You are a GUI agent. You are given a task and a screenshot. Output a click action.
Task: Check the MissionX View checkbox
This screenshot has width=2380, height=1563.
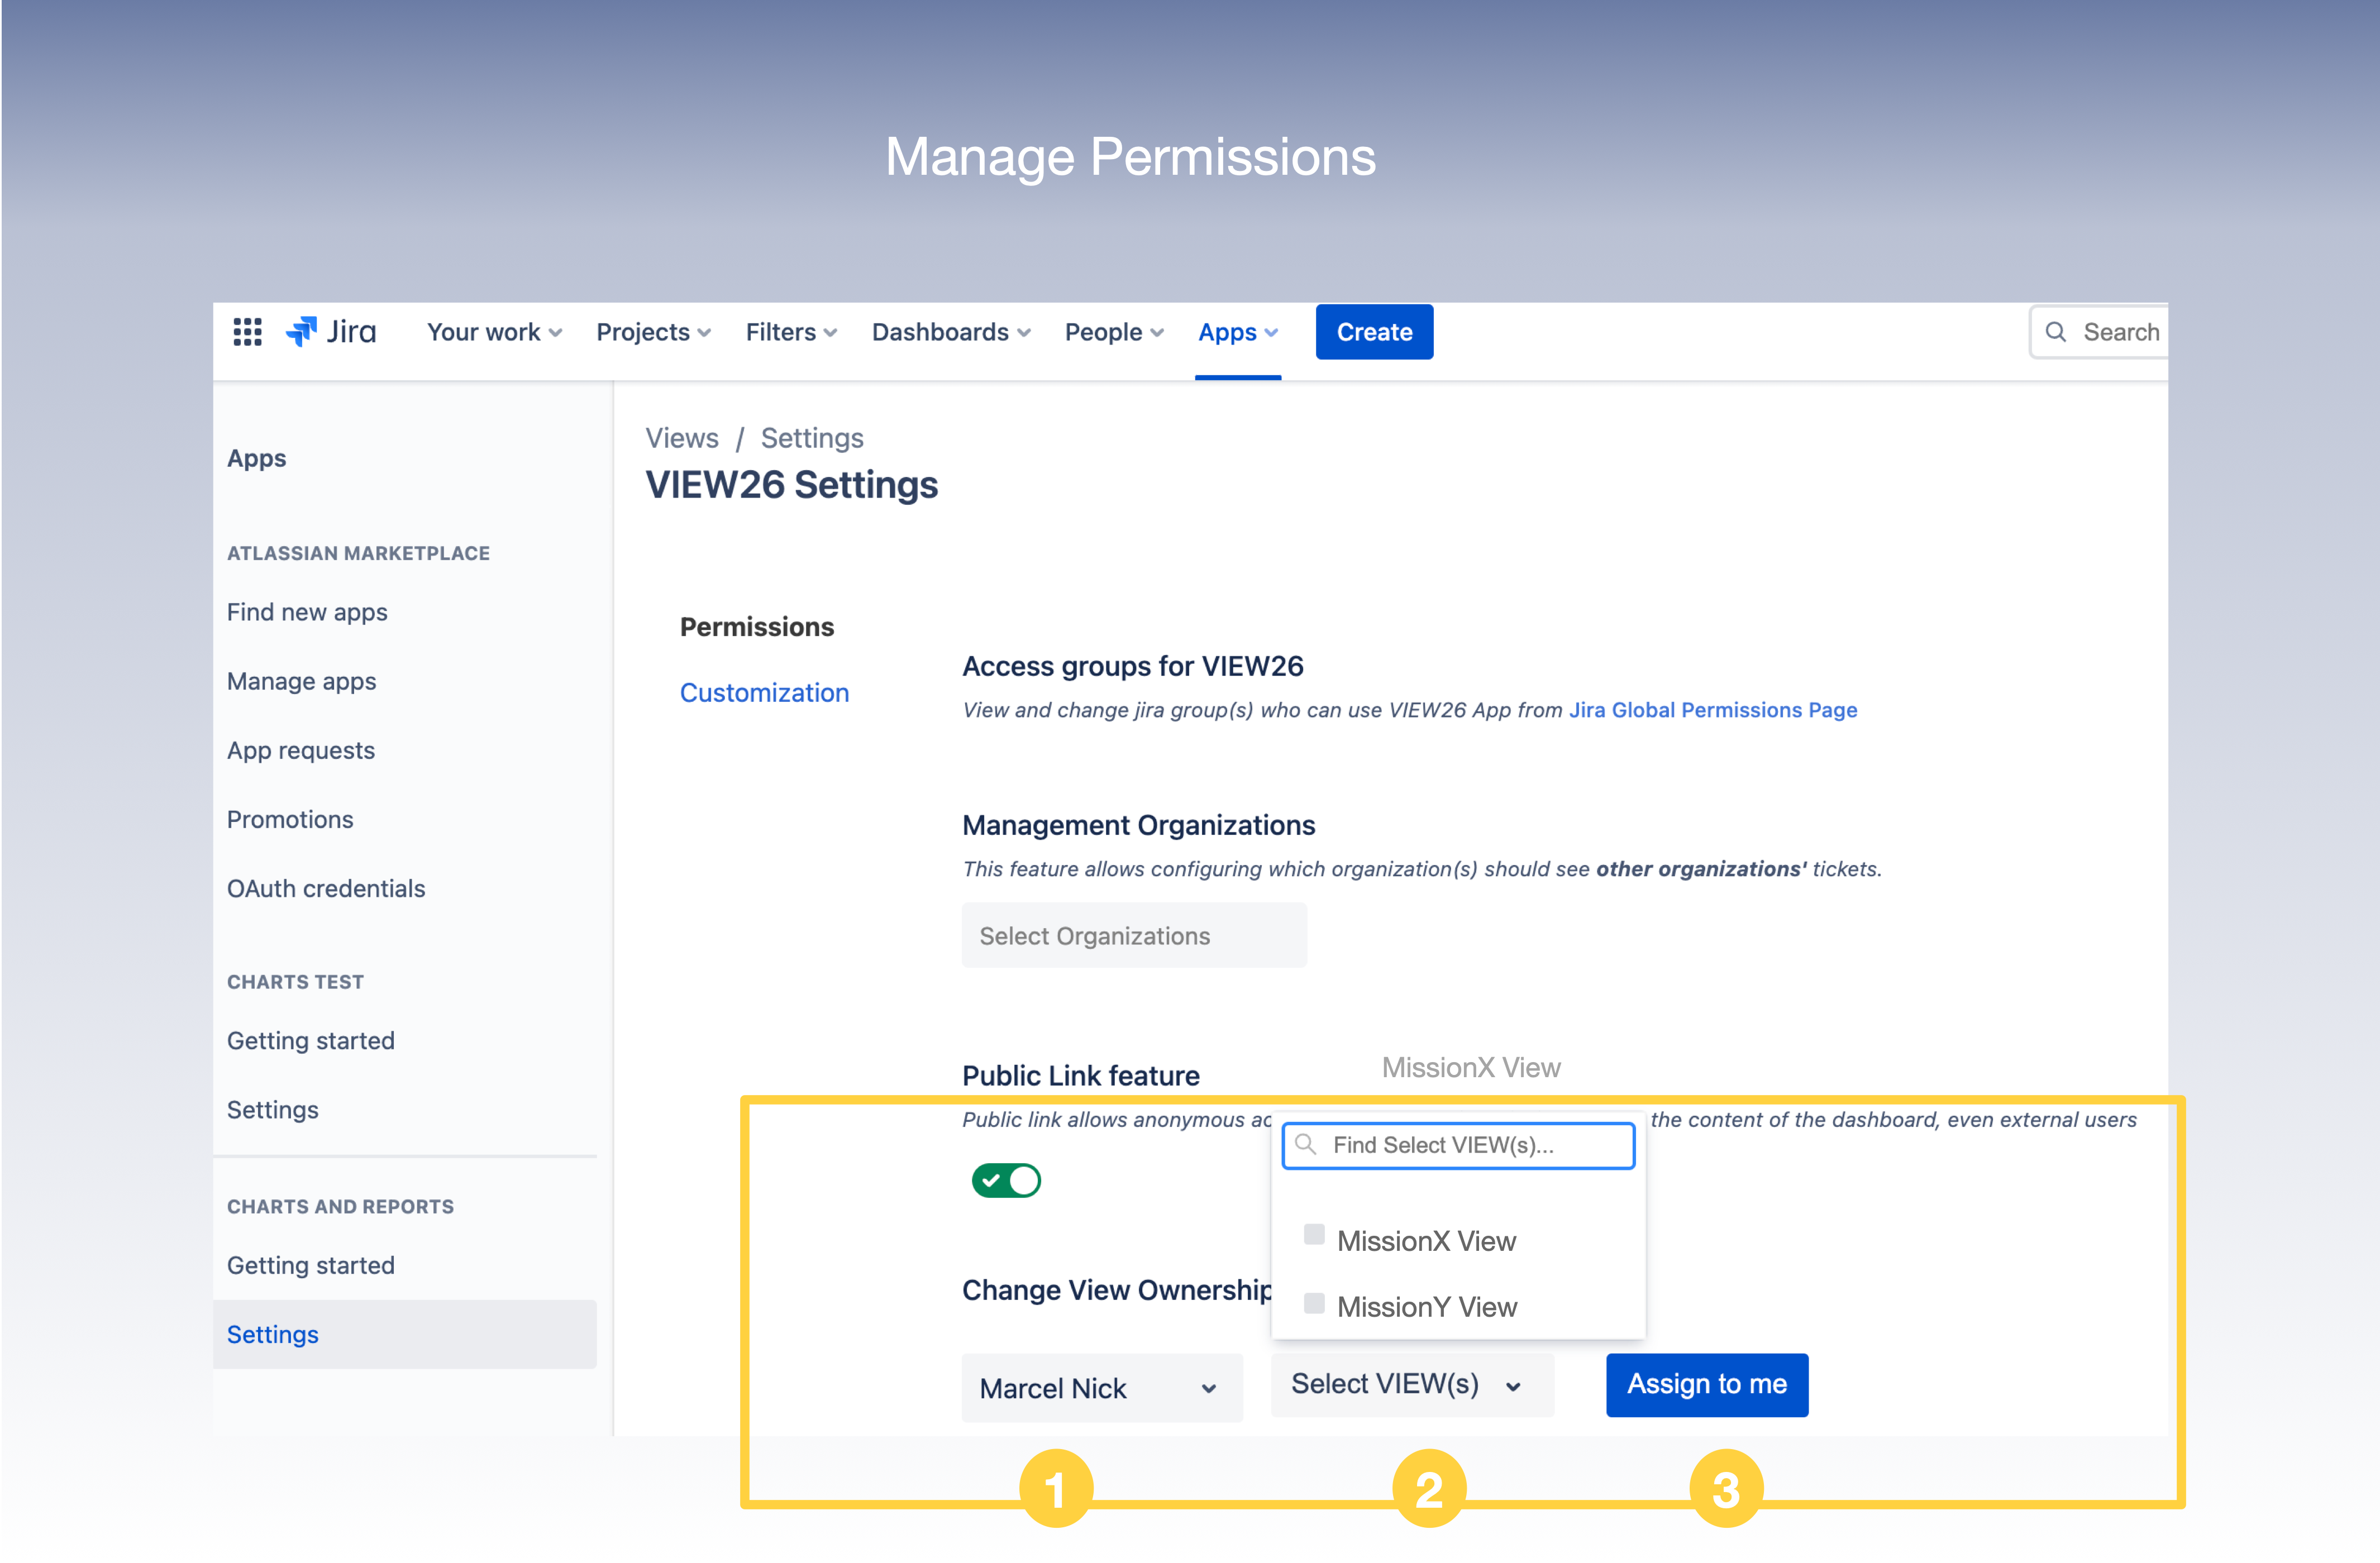[1314, 1235]
